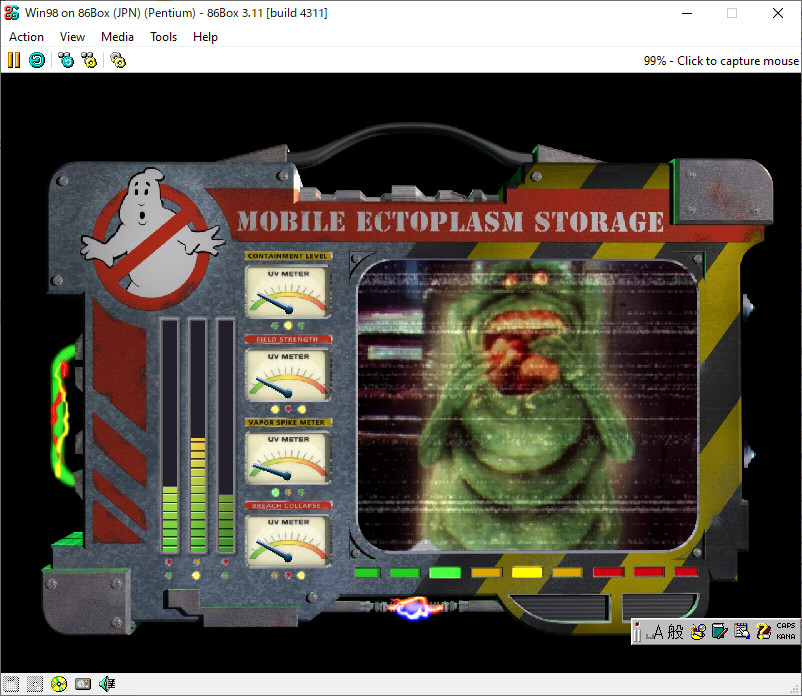
Task: Open the Tools menu
Action: (163, 37)
